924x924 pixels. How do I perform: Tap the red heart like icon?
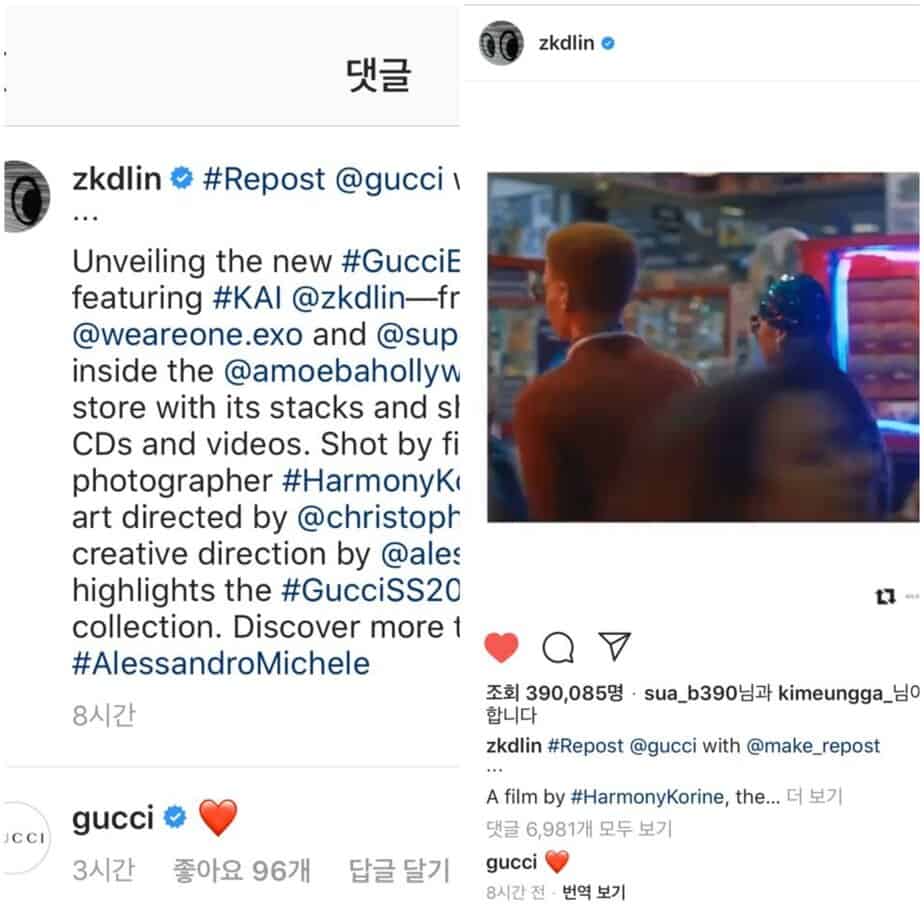click(501, 647)
